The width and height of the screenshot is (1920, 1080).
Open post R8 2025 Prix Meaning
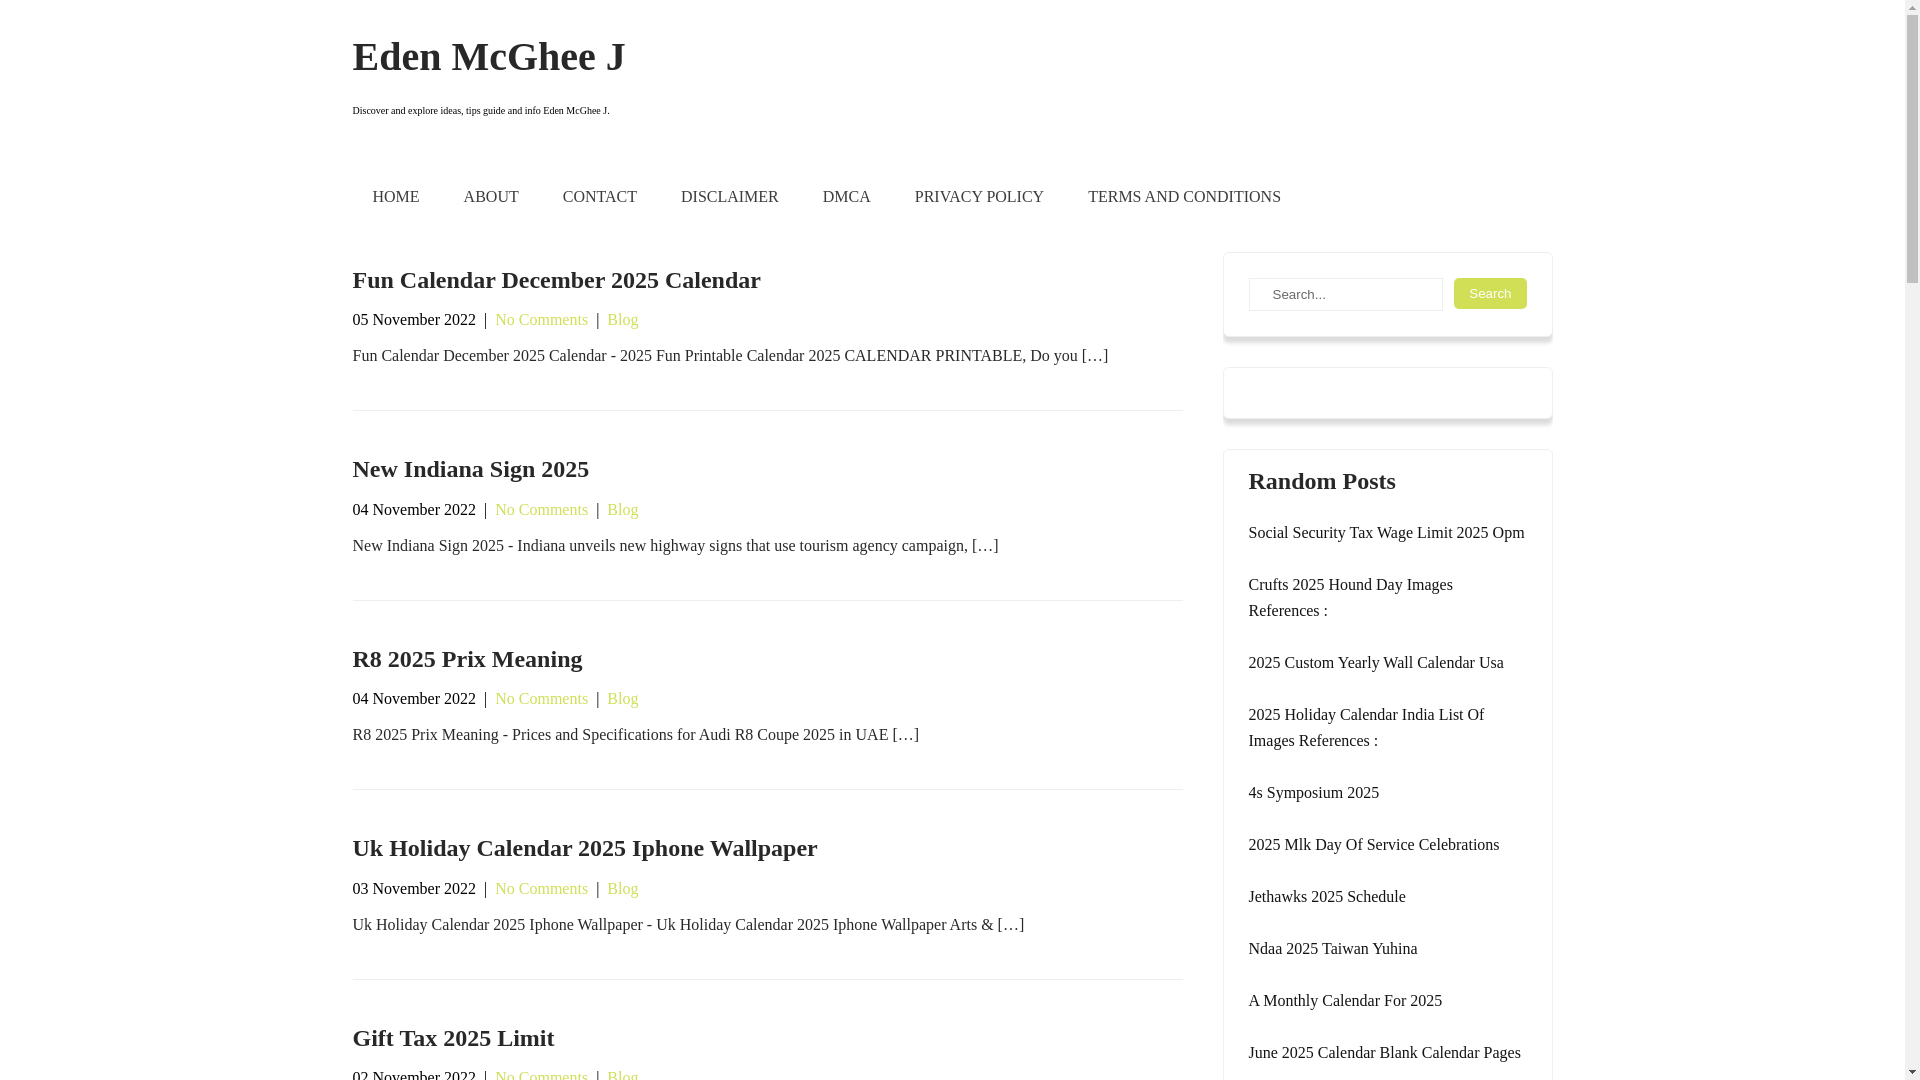[x=467, y=659]
